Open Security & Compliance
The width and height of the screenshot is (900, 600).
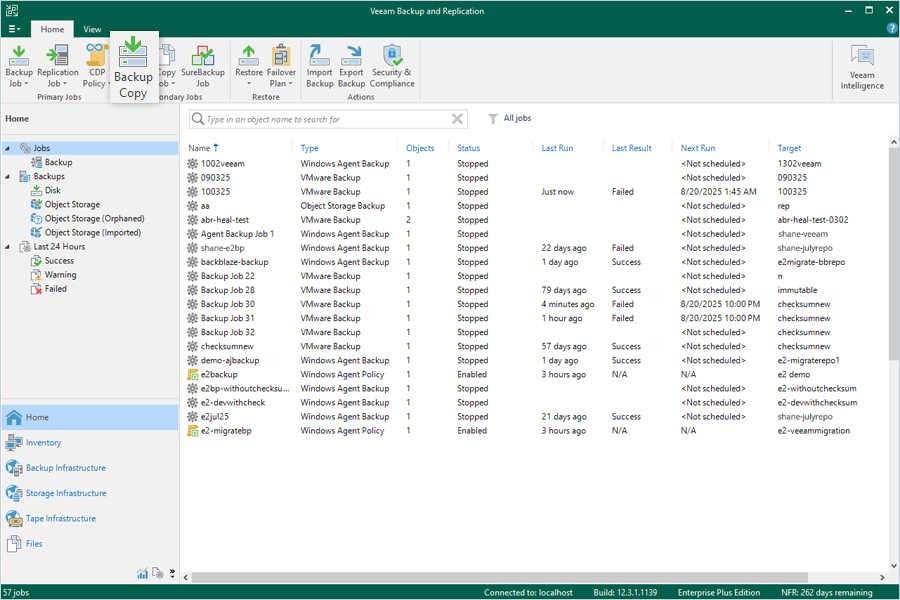[392, 66]
